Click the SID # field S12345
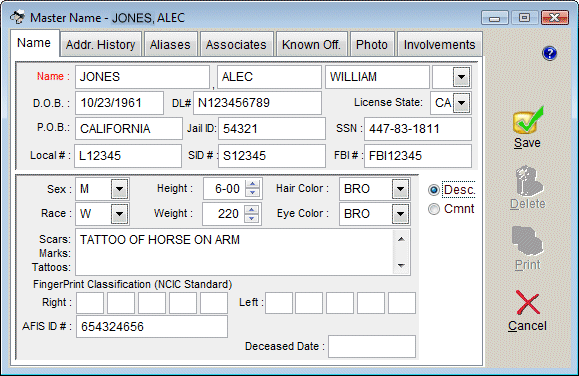 272,155
